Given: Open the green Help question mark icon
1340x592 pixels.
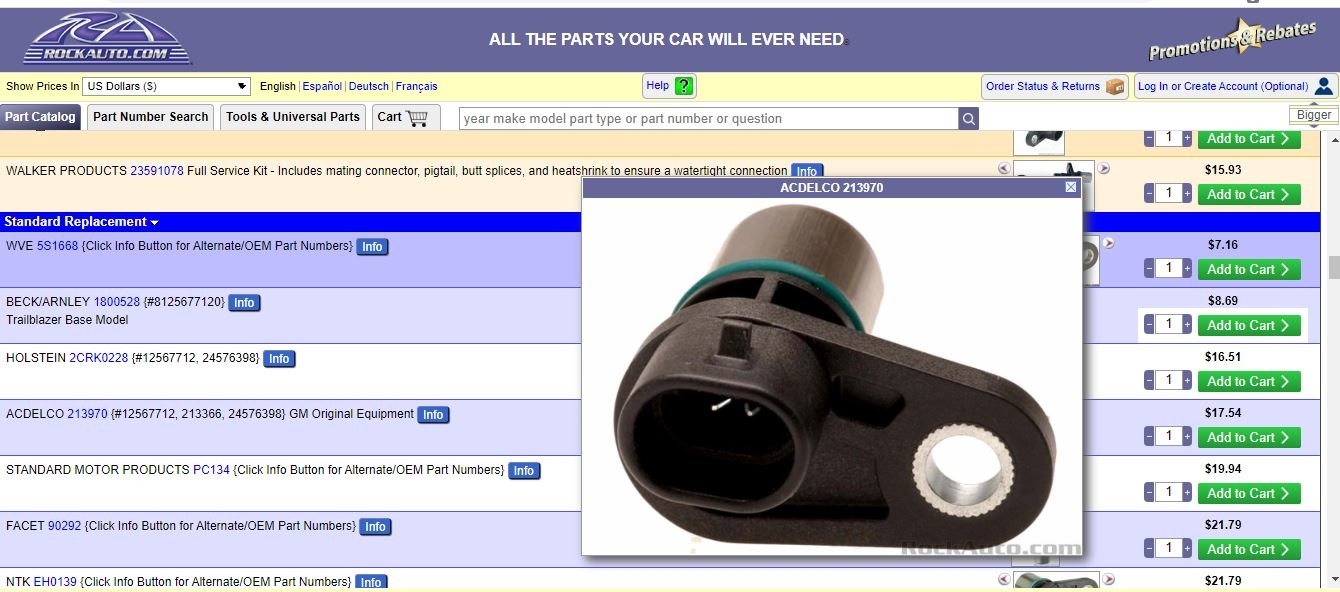Looking at the screenshot, I should click(x=684, y=86).
